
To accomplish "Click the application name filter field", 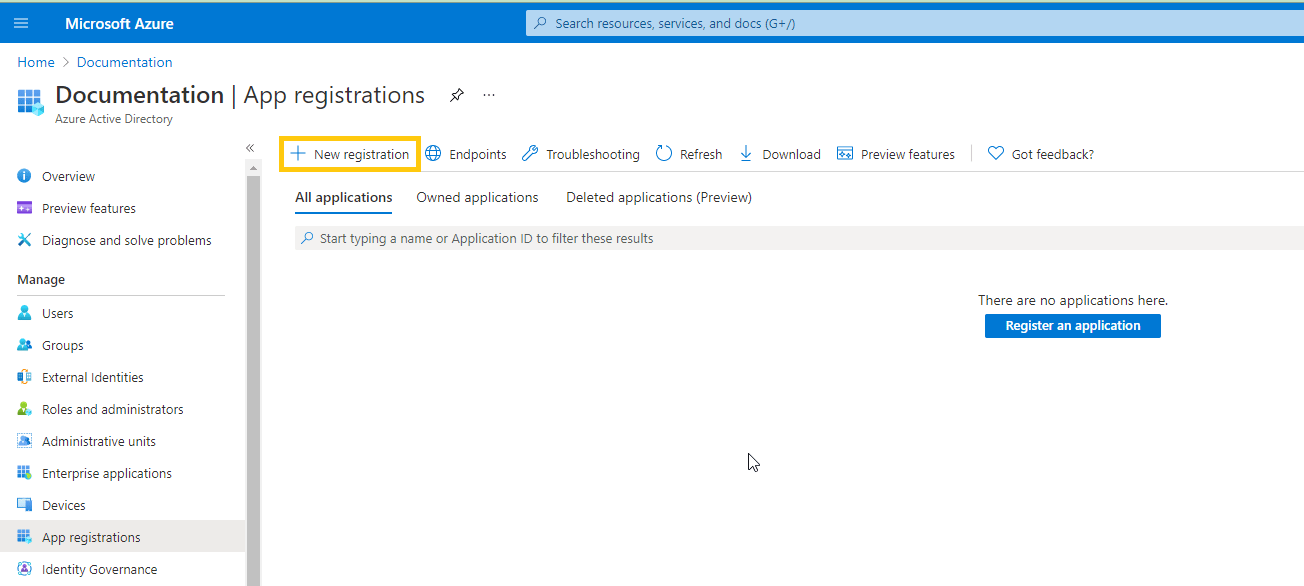I will point(799,238).
